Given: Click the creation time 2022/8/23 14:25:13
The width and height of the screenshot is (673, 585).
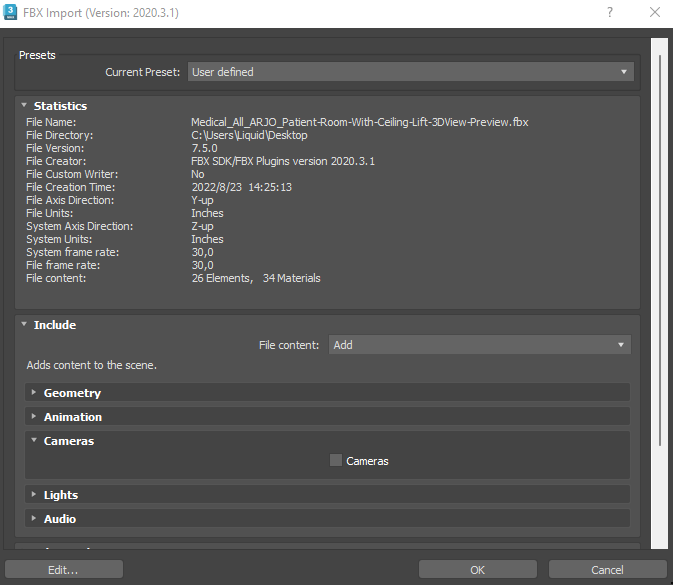Looking at the screenshot, I should pos(242,187).
